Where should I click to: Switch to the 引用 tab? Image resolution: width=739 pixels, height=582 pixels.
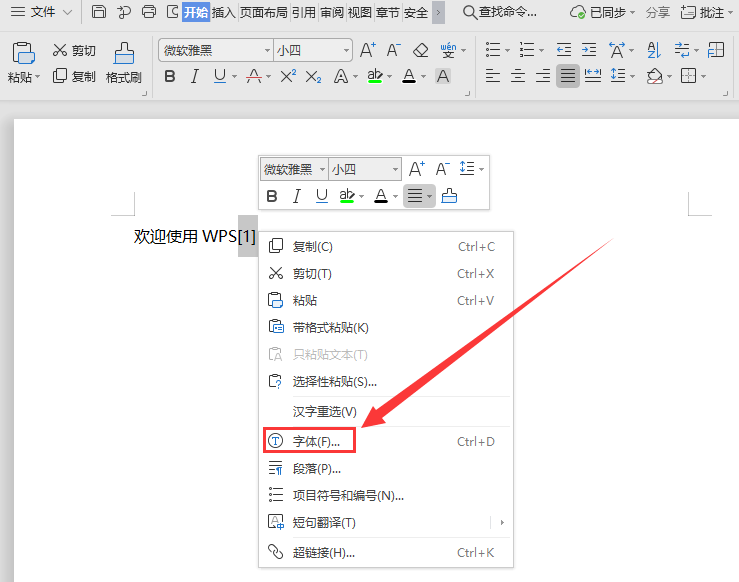304,12
